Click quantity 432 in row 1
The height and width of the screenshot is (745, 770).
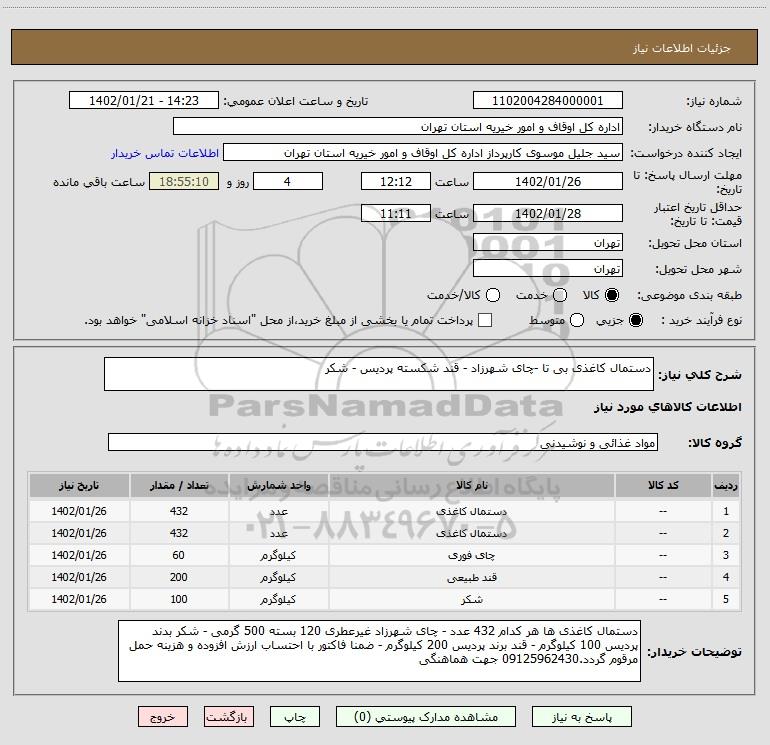[x=179, y=511]
